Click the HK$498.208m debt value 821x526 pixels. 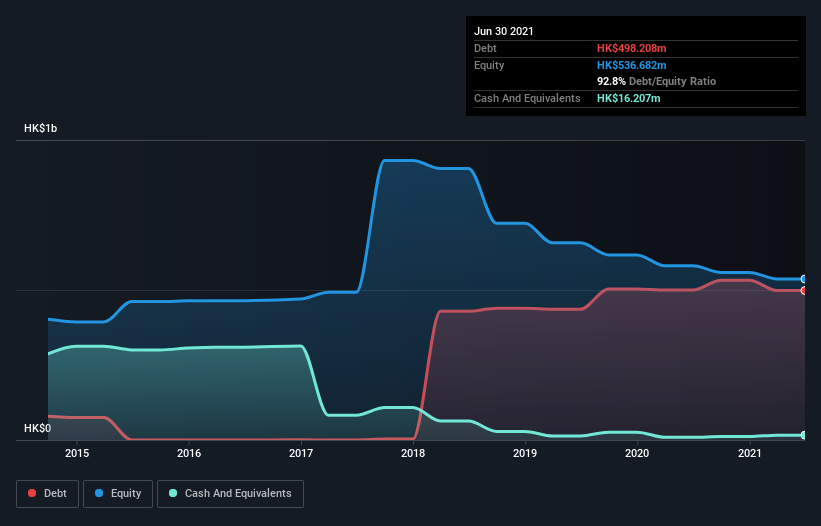(x=631, y=48)
